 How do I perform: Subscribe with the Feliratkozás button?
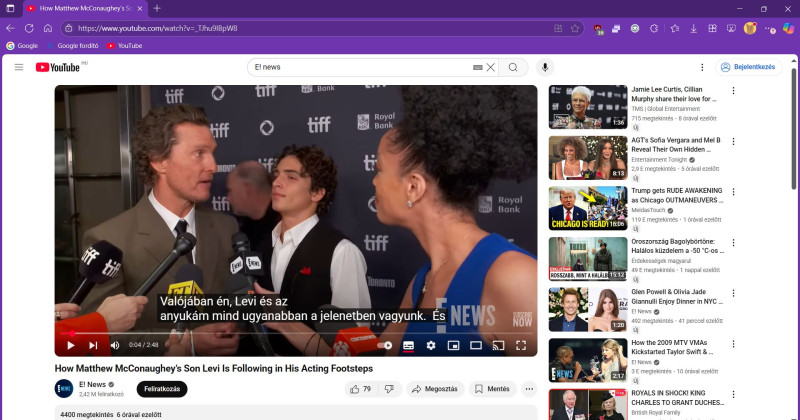click(x=162, y=389)
